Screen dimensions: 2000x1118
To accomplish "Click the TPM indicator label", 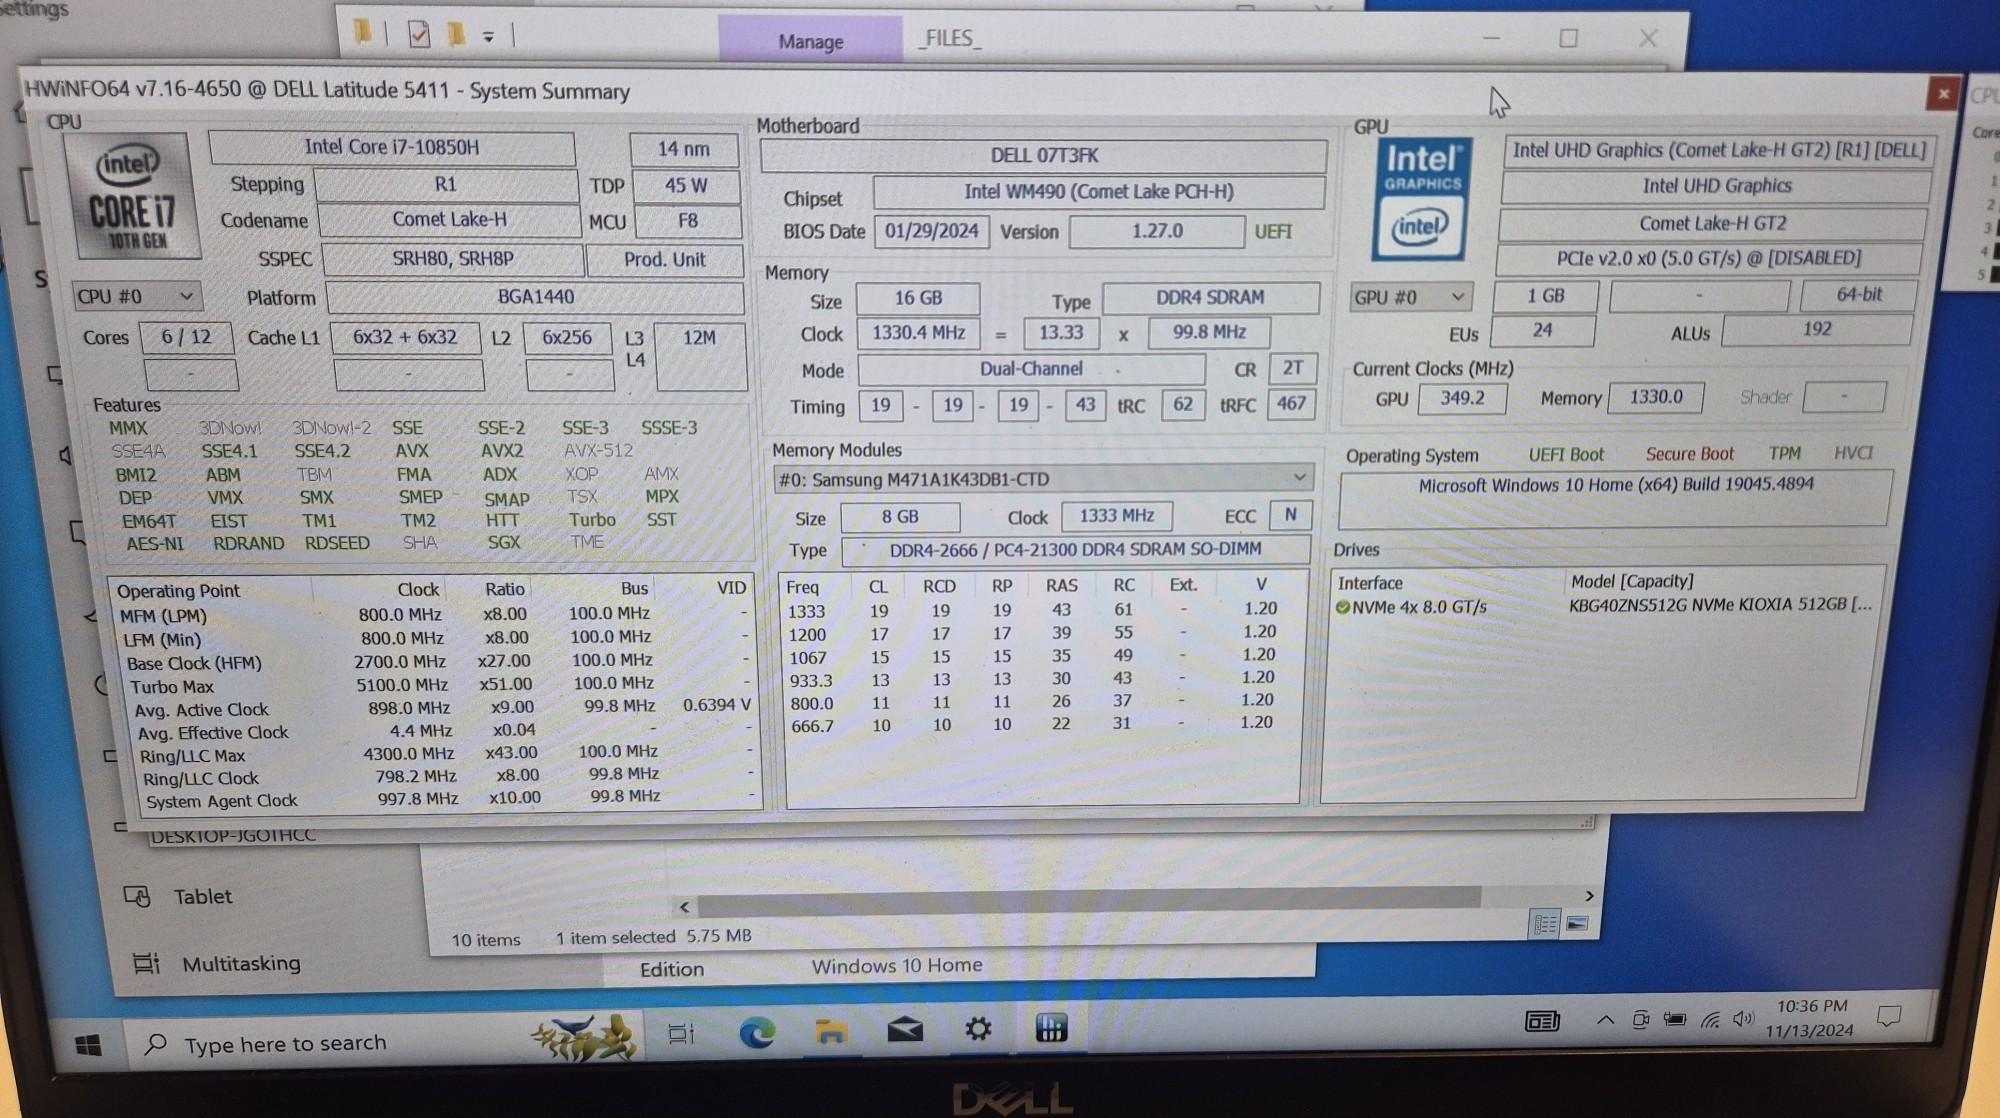I will (x=1784, y=453).
